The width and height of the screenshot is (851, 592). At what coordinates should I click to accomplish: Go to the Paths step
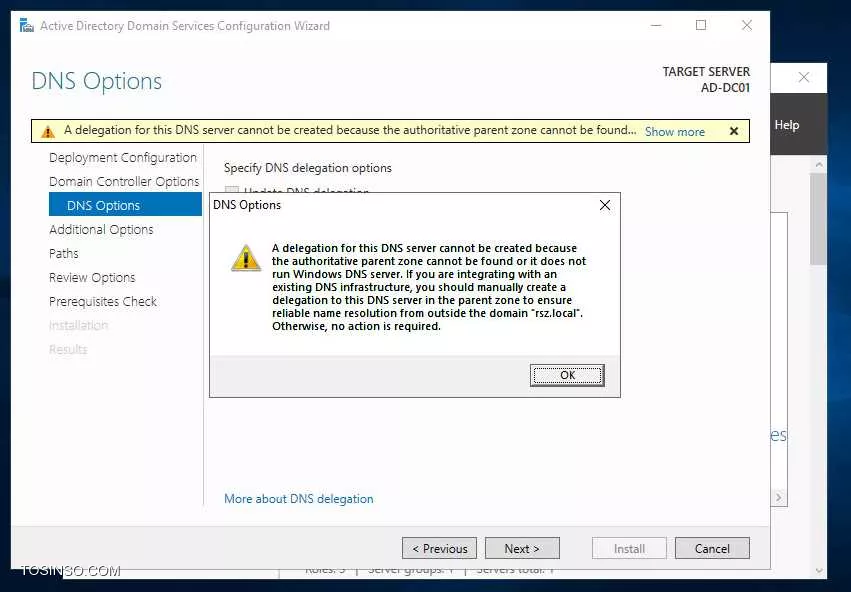63,253
